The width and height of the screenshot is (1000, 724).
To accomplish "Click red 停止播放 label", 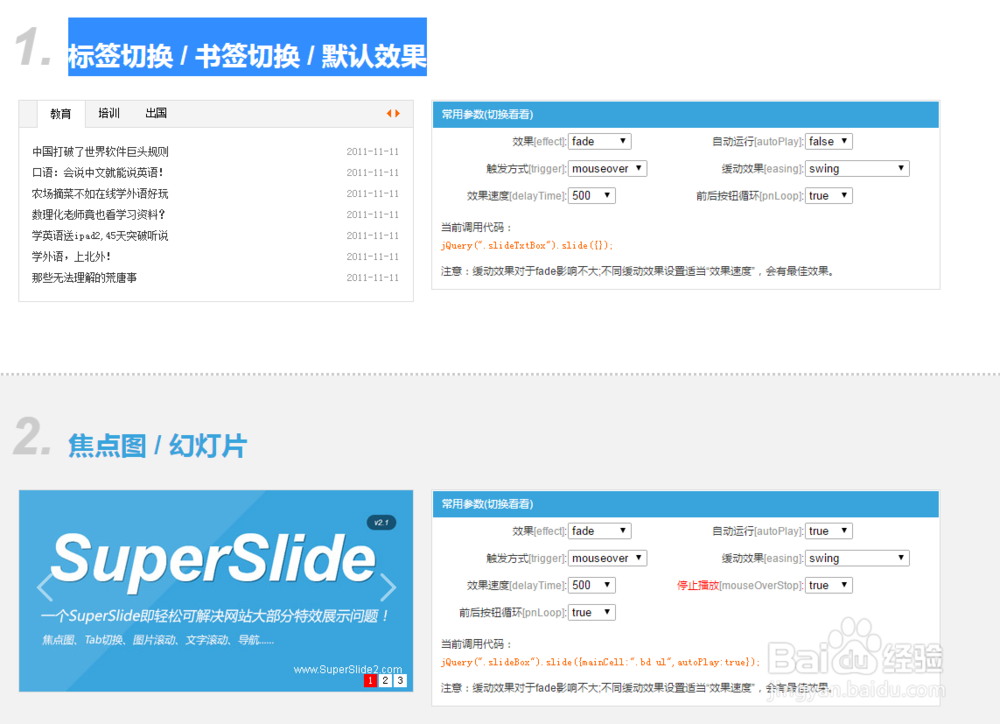I will coord(698,585).
